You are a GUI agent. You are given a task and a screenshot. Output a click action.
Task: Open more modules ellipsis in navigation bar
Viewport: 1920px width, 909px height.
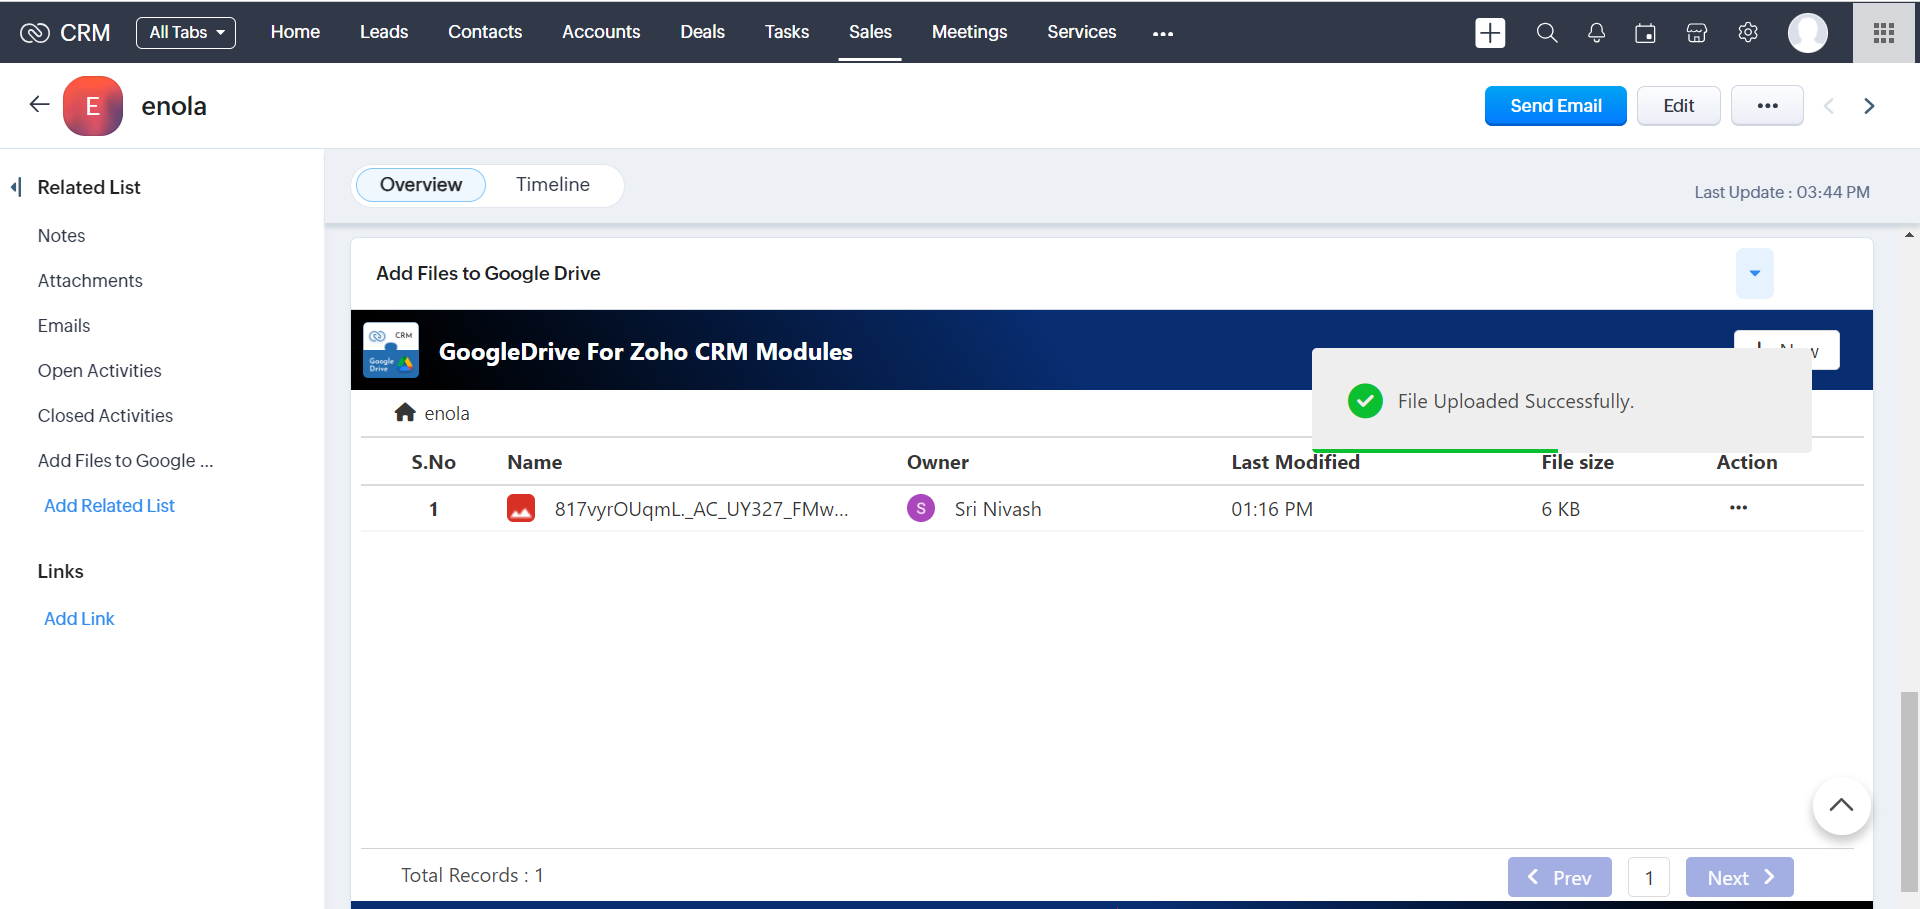(1162, 33)
